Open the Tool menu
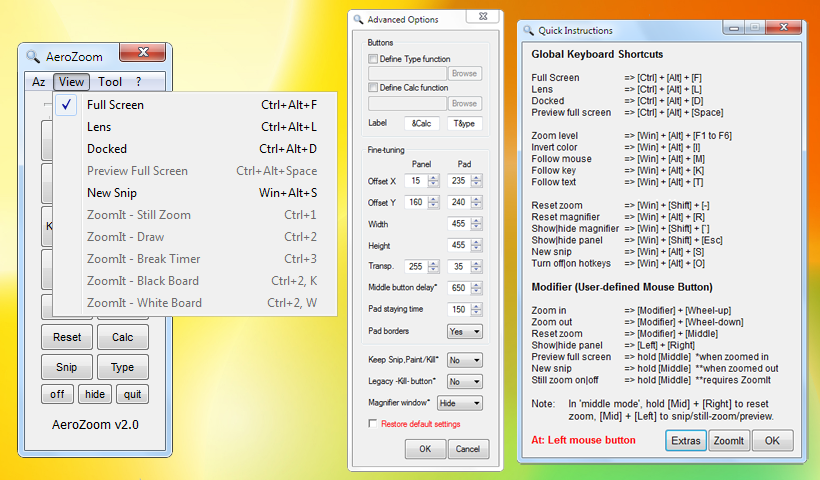 tap(110, 82)
